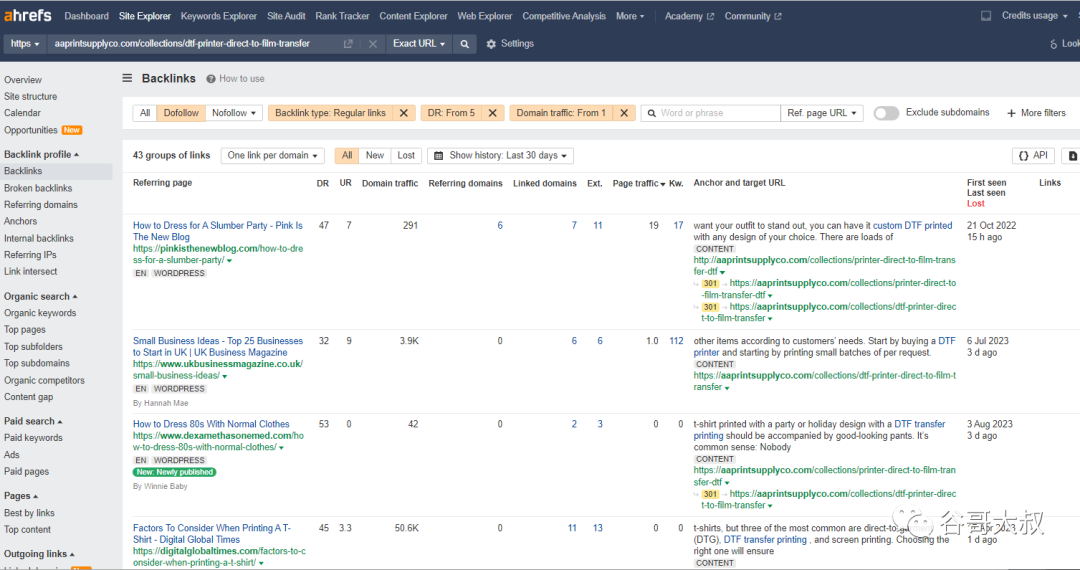Open Ref. page URL dropdown
1080x570 pixels.
tap(822, 113)
